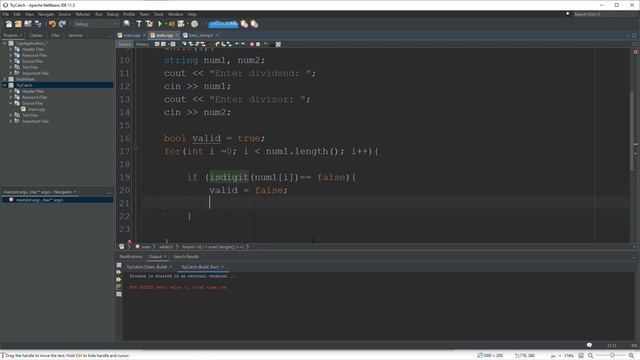Click the notifications icon in status bar
Image resolution: width=640 pixels, height=360 pixels.
coord(589,345)
